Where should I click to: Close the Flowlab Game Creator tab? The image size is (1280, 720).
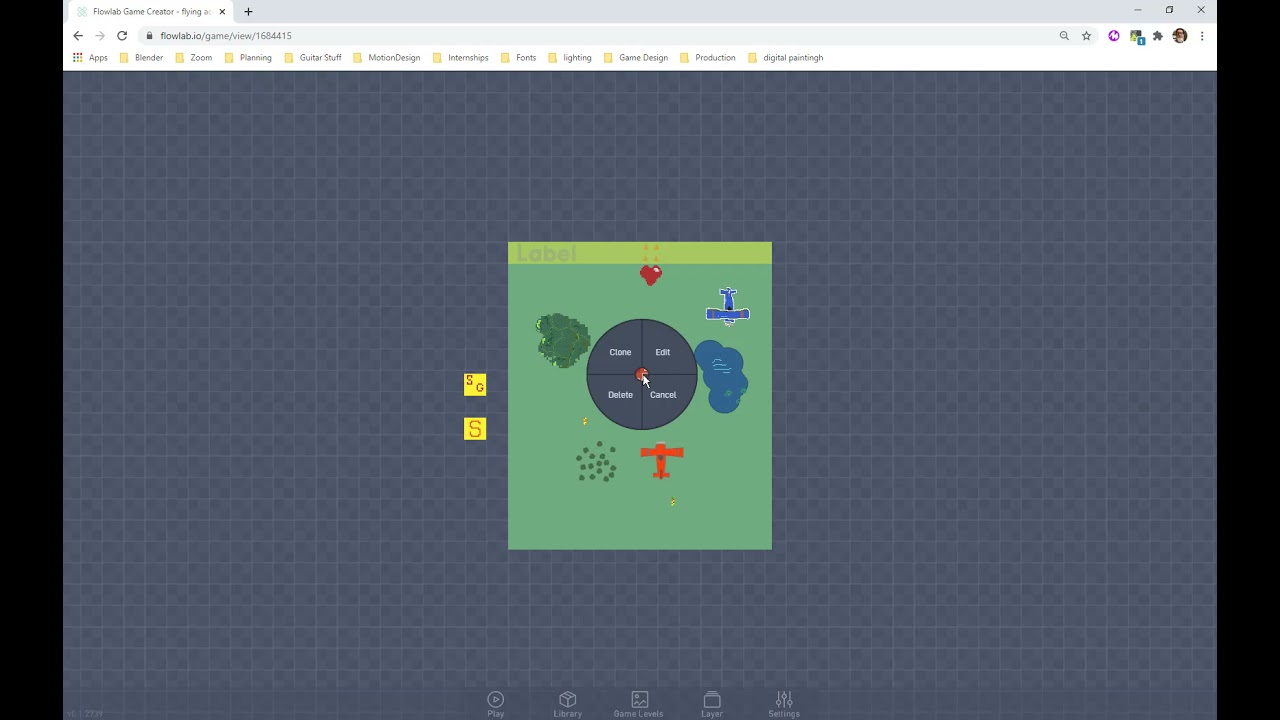[x=223, y=12]
